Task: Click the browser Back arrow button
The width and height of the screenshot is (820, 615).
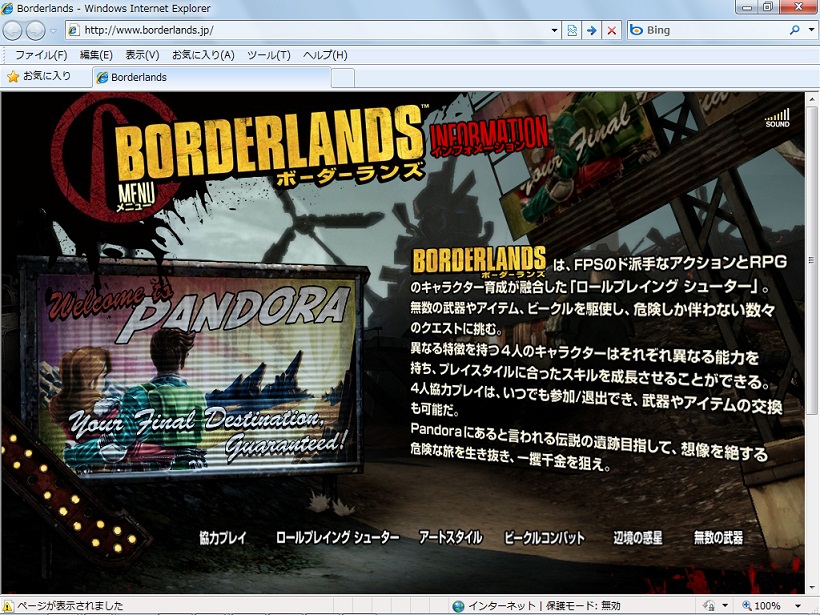Action: tap(13, 30)
